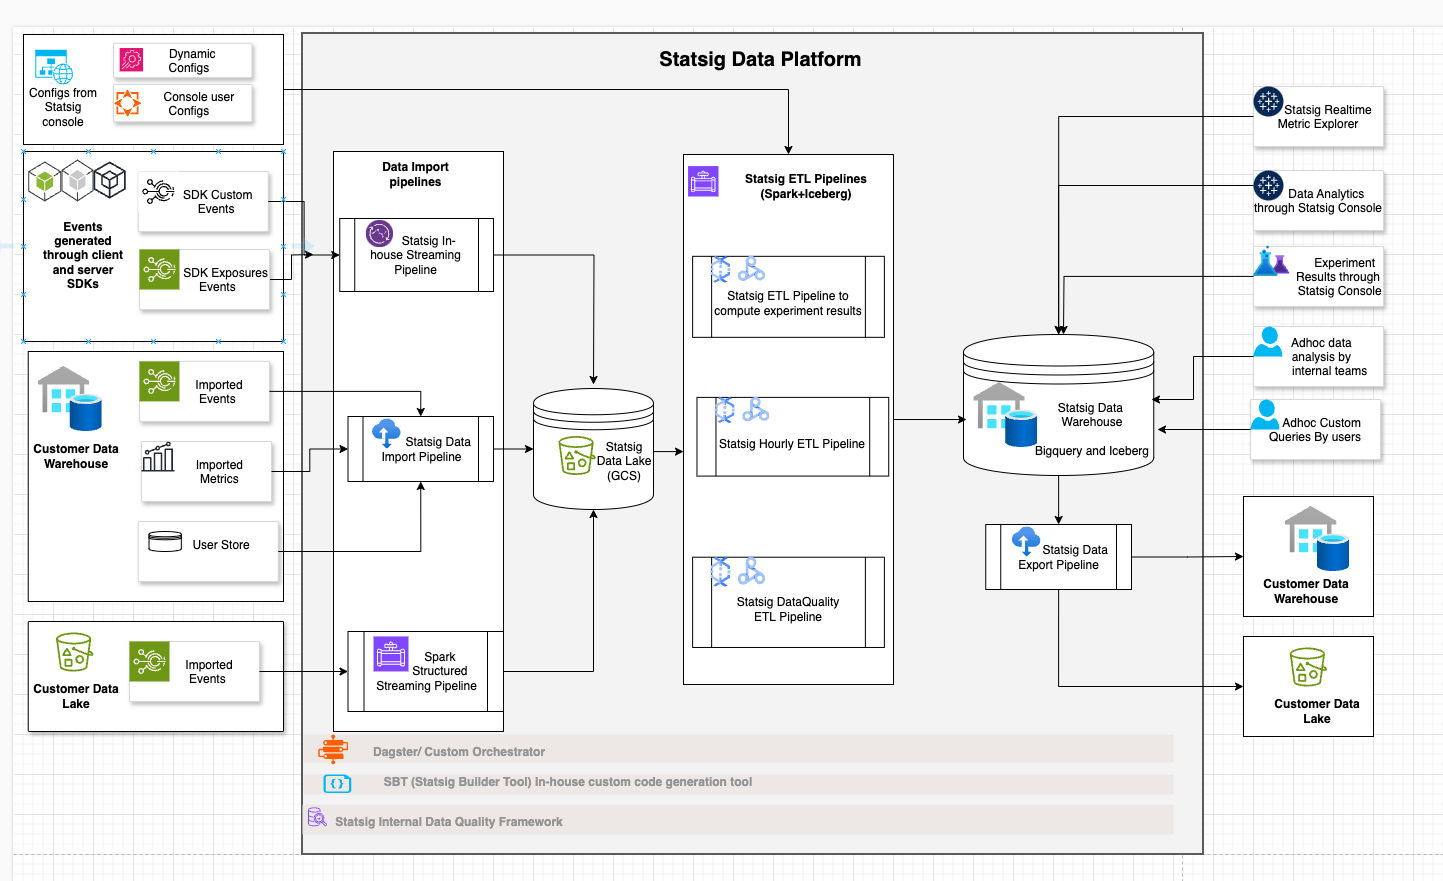Image resolution: width=1443 pixels, height=881 pixels.
Task: Select the Imported Metrics bar chart icon
Action: click(x=158, y=457)
